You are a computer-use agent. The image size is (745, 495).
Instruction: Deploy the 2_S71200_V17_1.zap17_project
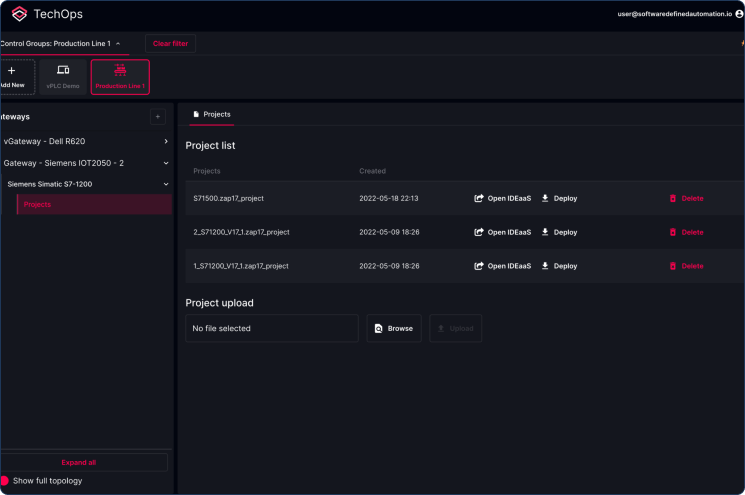pos(559,232)
